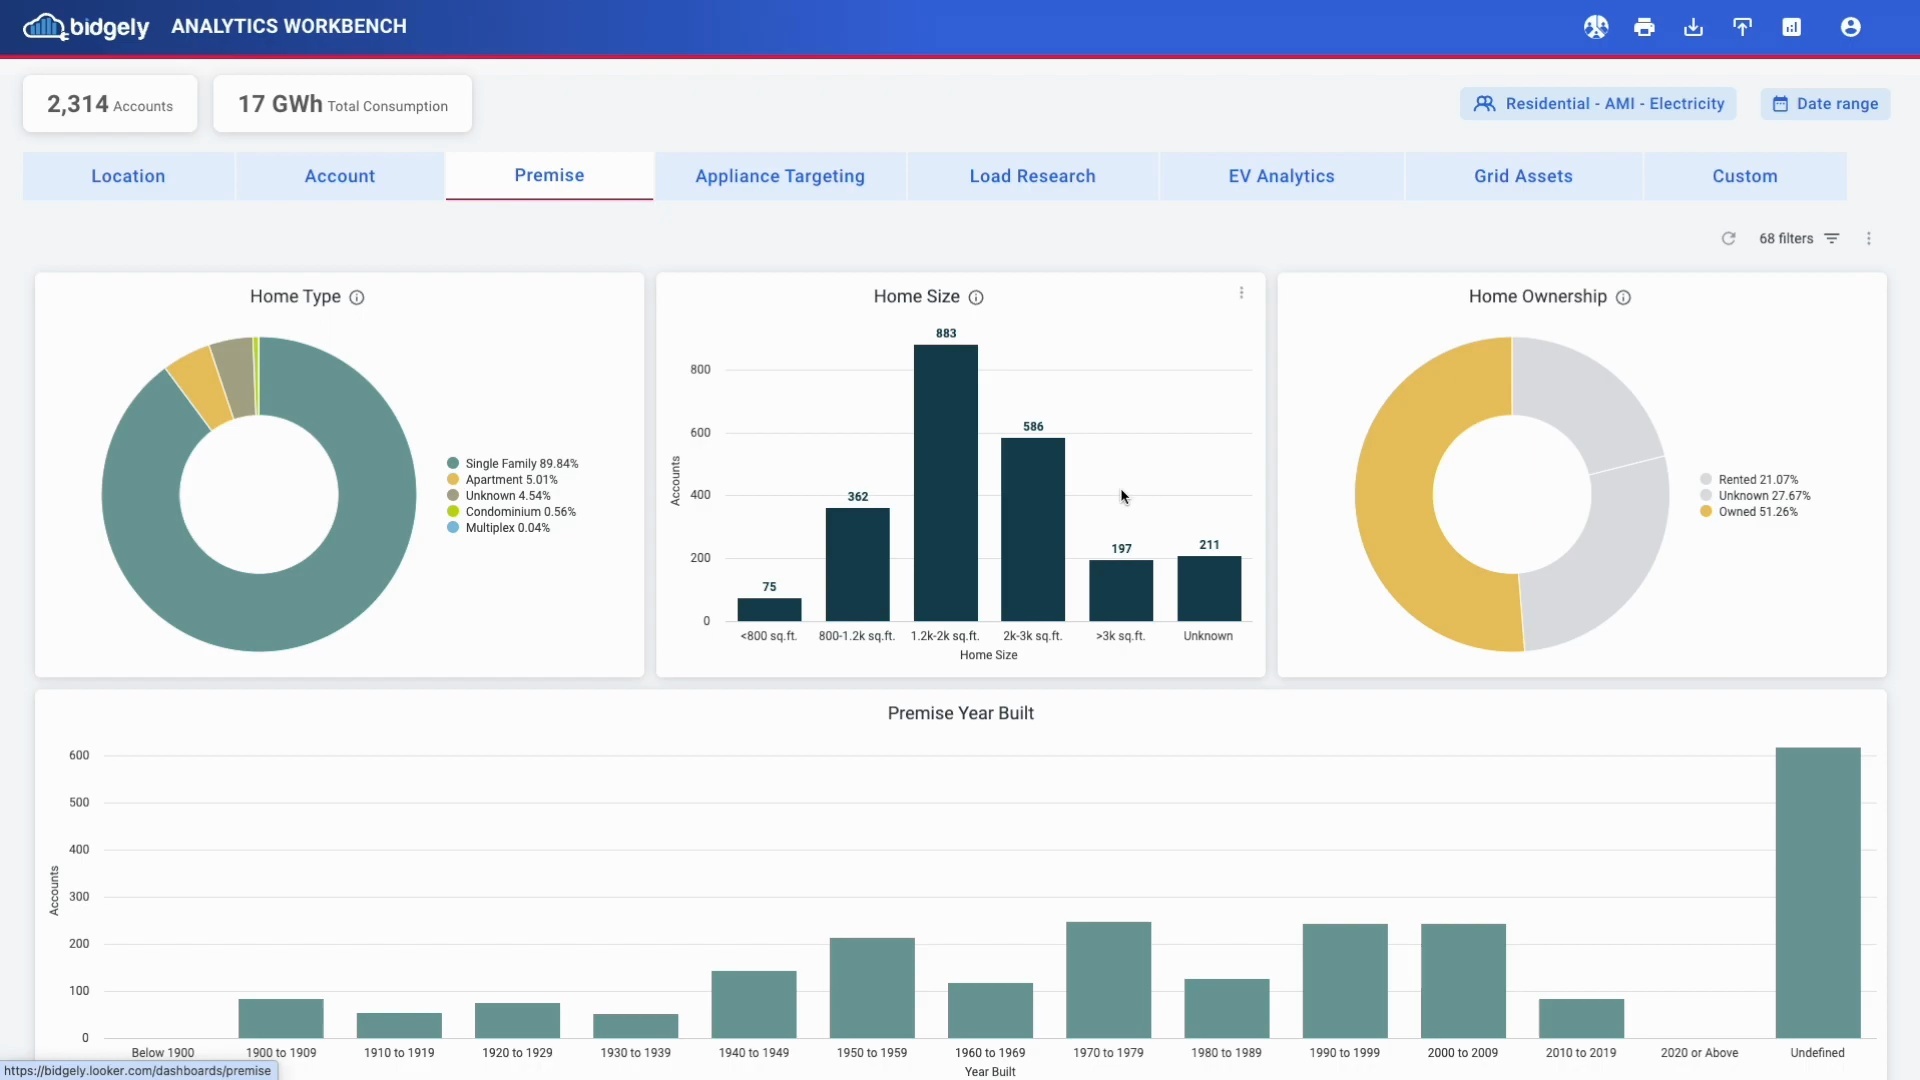Click the Home Type info icon
1920x1080 pixels.
click(357, 297)
